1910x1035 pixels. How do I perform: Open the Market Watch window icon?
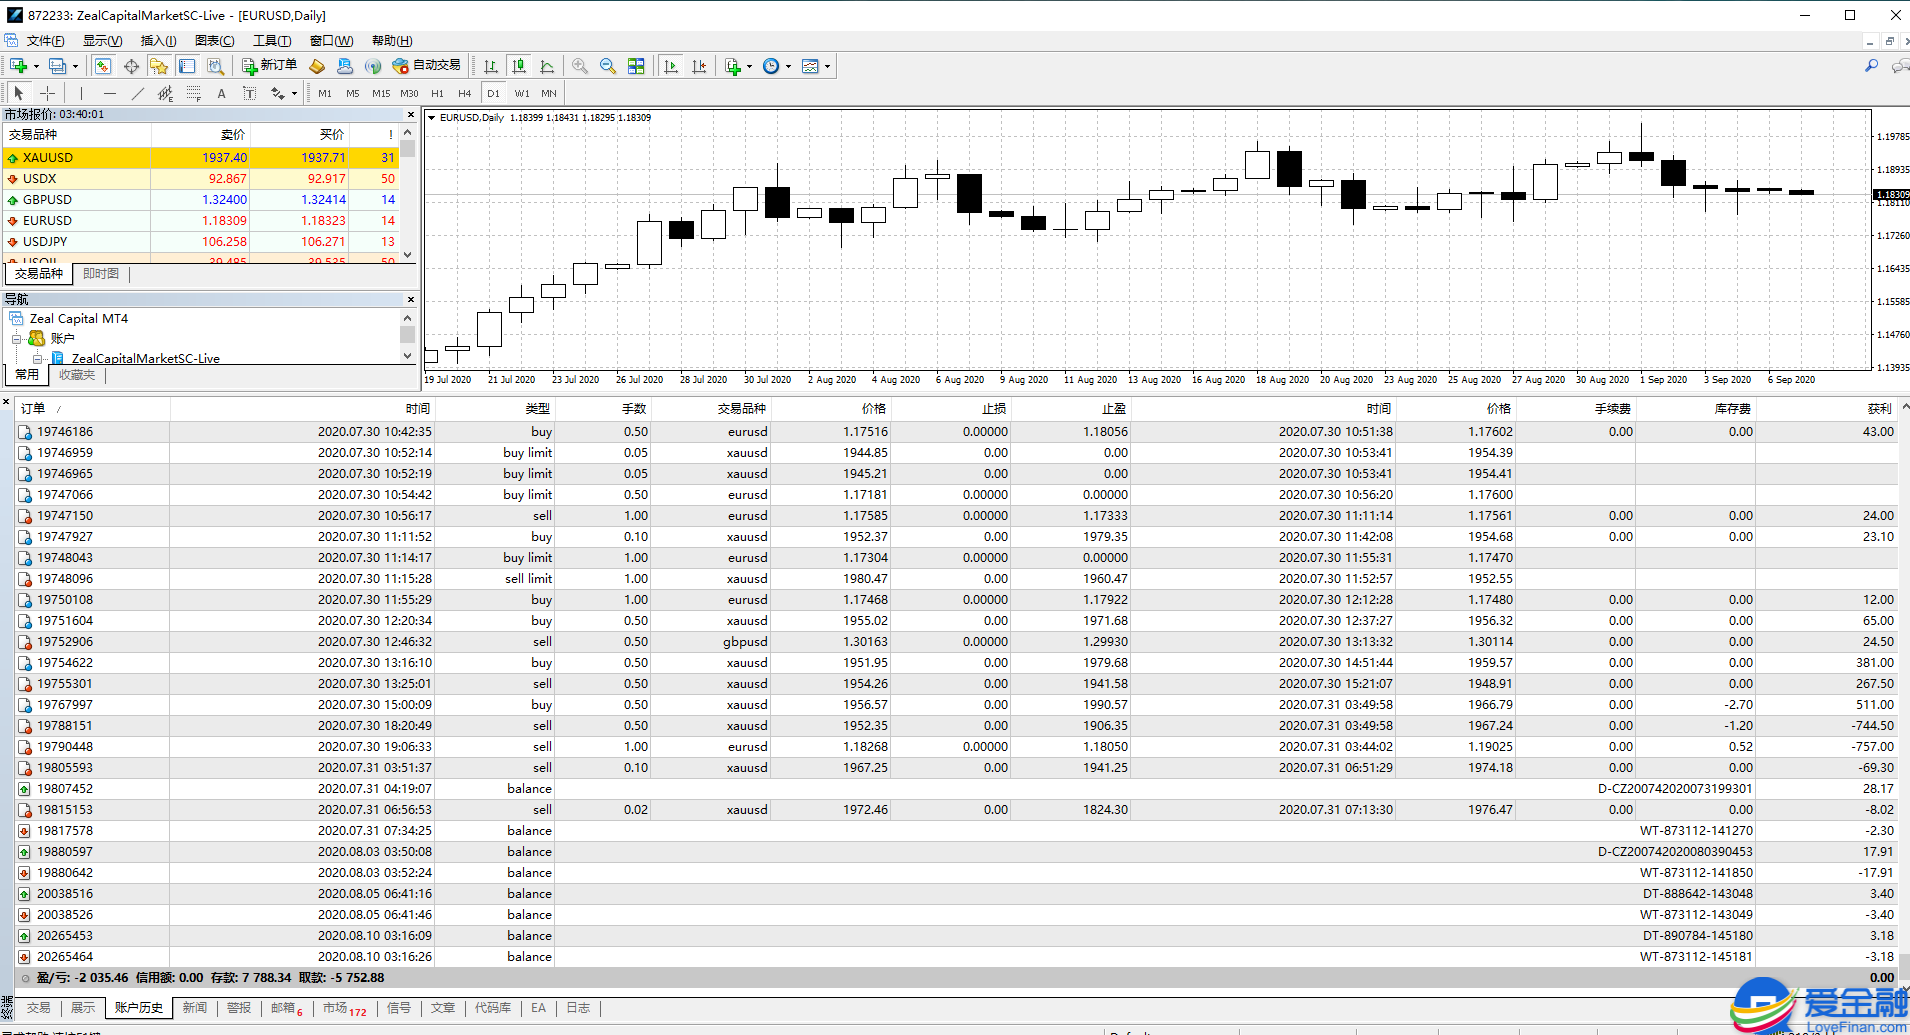[x=103, y=66]
